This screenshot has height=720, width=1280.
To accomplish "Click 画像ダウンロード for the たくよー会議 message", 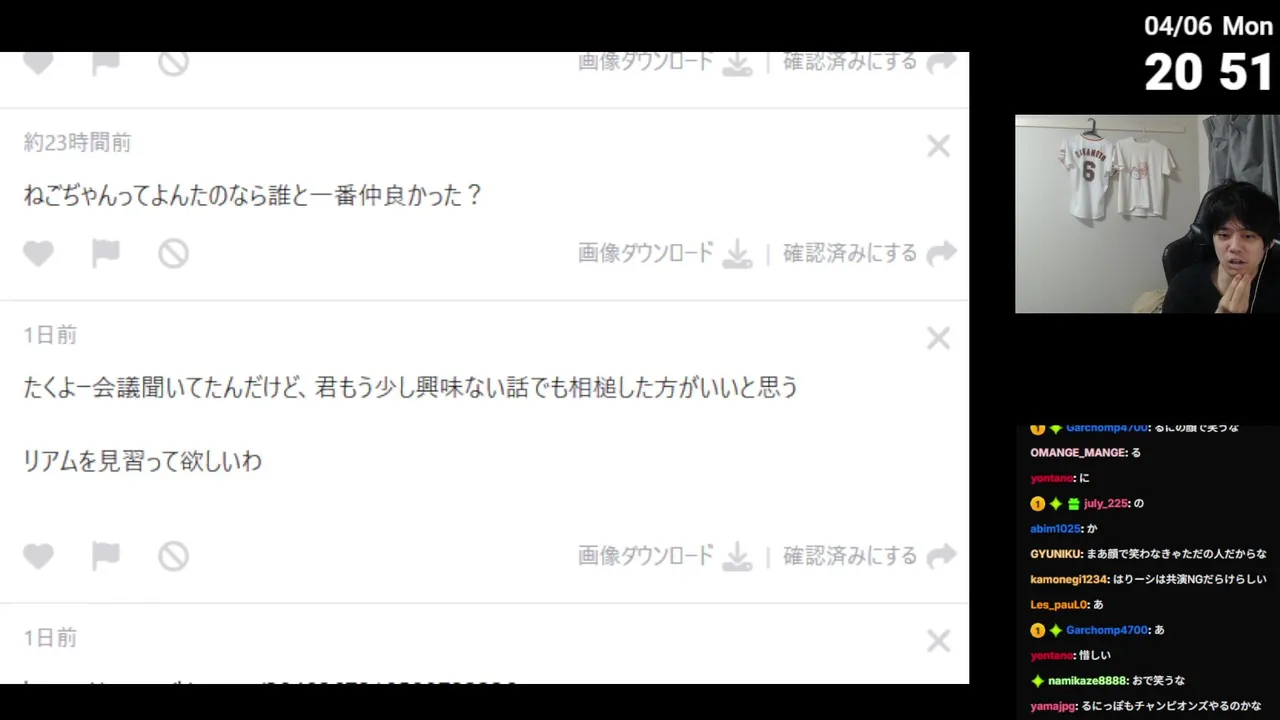I will pos(646,555).
